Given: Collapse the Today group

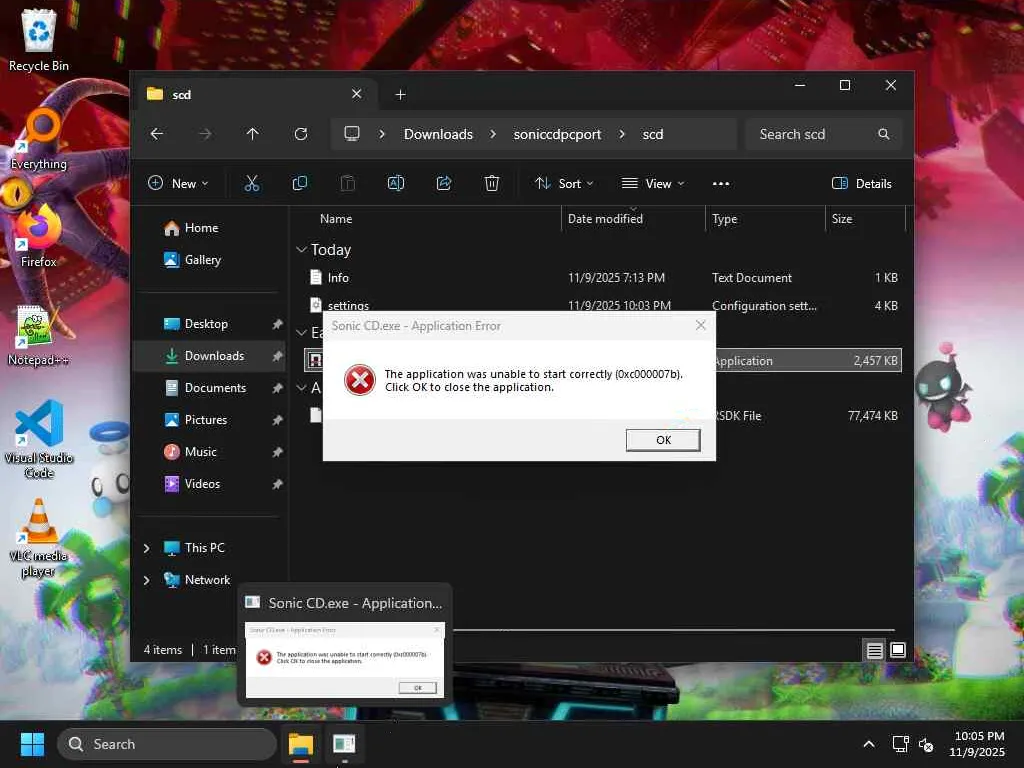Looking at the screenshot, I should 301,249.
